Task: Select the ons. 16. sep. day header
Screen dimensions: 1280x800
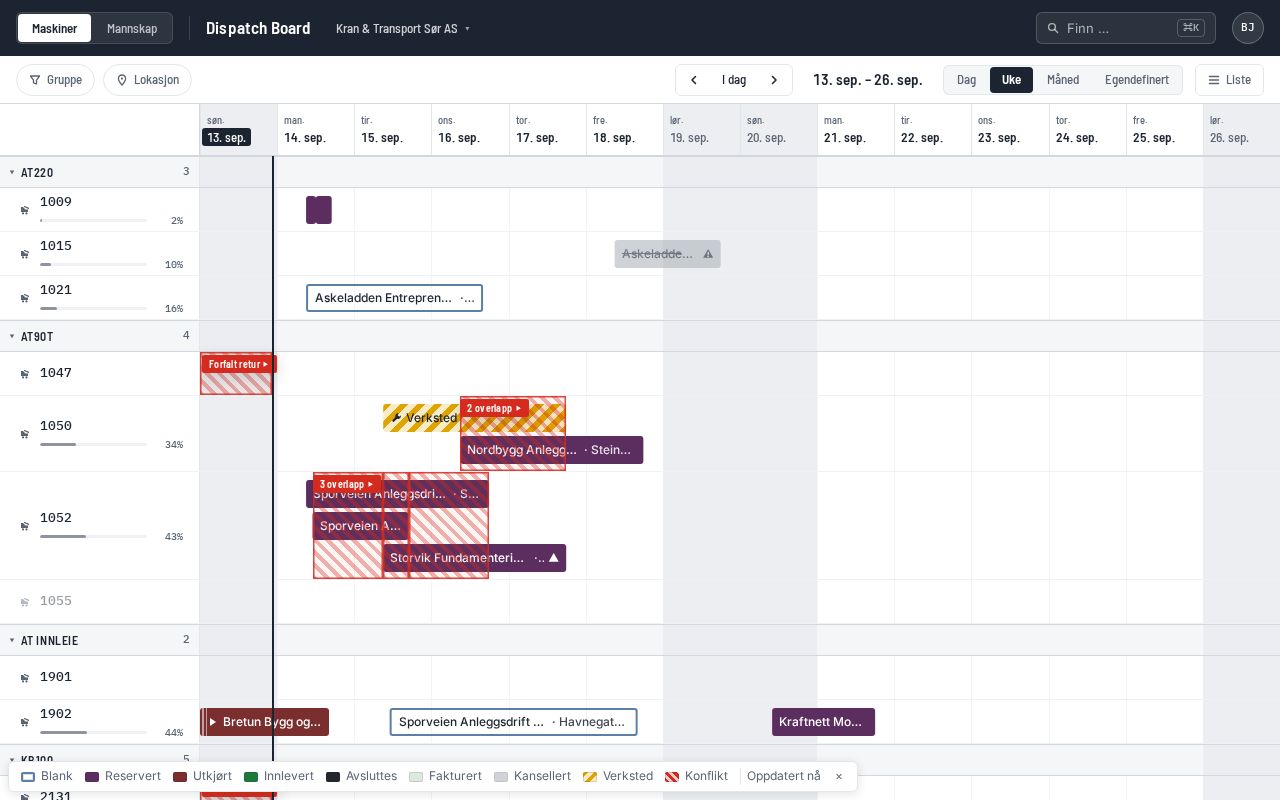Action: (x=470, y=130)
